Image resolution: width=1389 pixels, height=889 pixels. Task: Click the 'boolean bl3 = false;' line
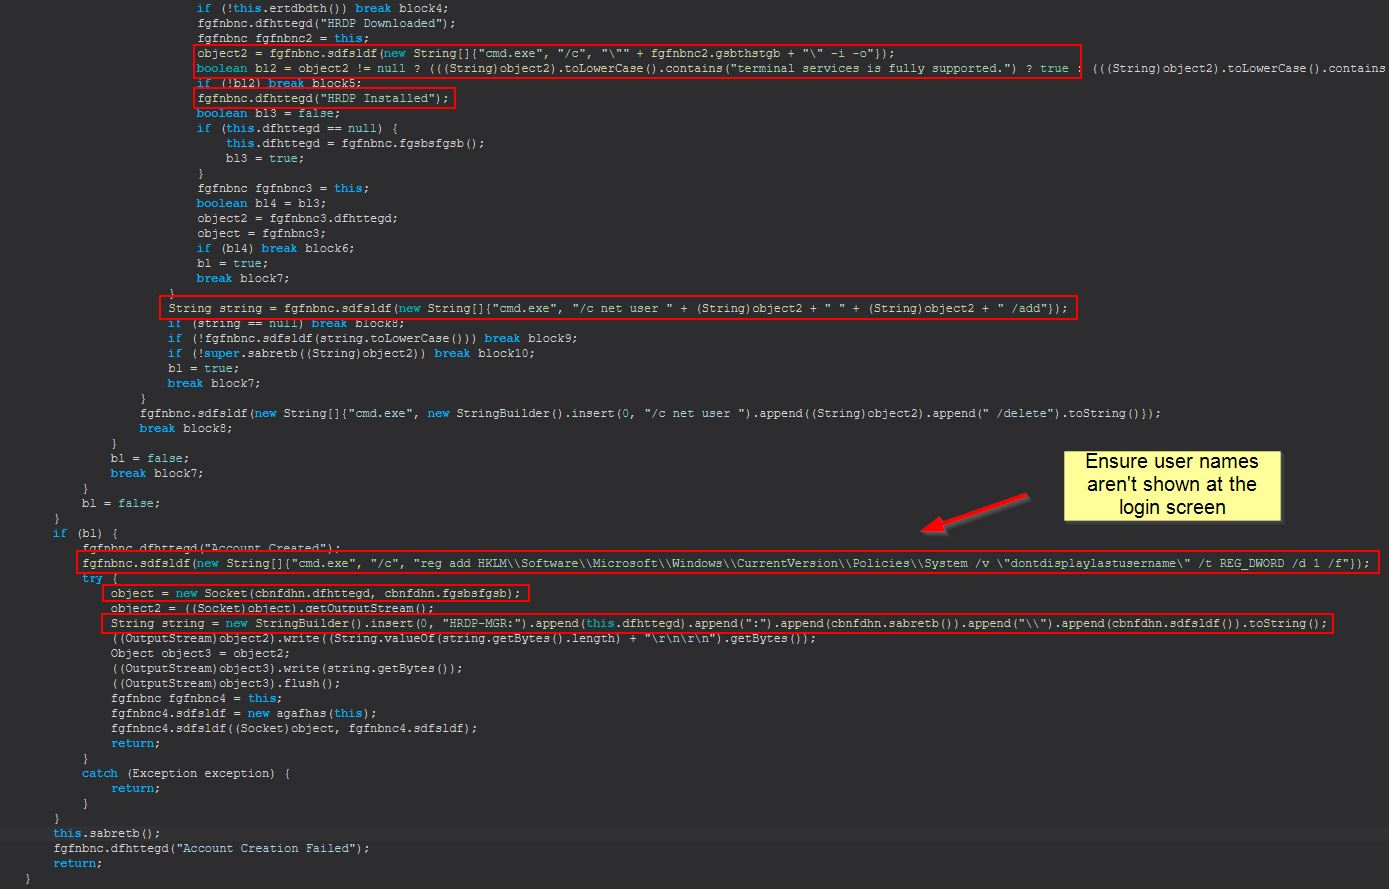coord(268,113)
